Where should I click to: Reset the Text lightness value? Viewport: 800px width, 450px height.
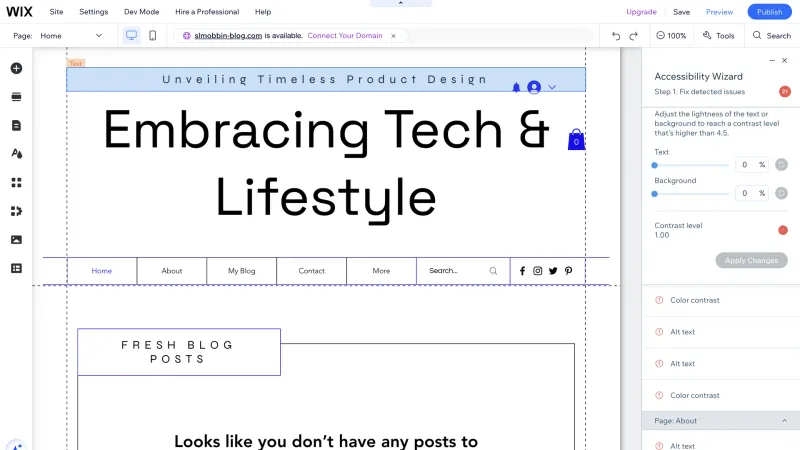tap(781, 165)
